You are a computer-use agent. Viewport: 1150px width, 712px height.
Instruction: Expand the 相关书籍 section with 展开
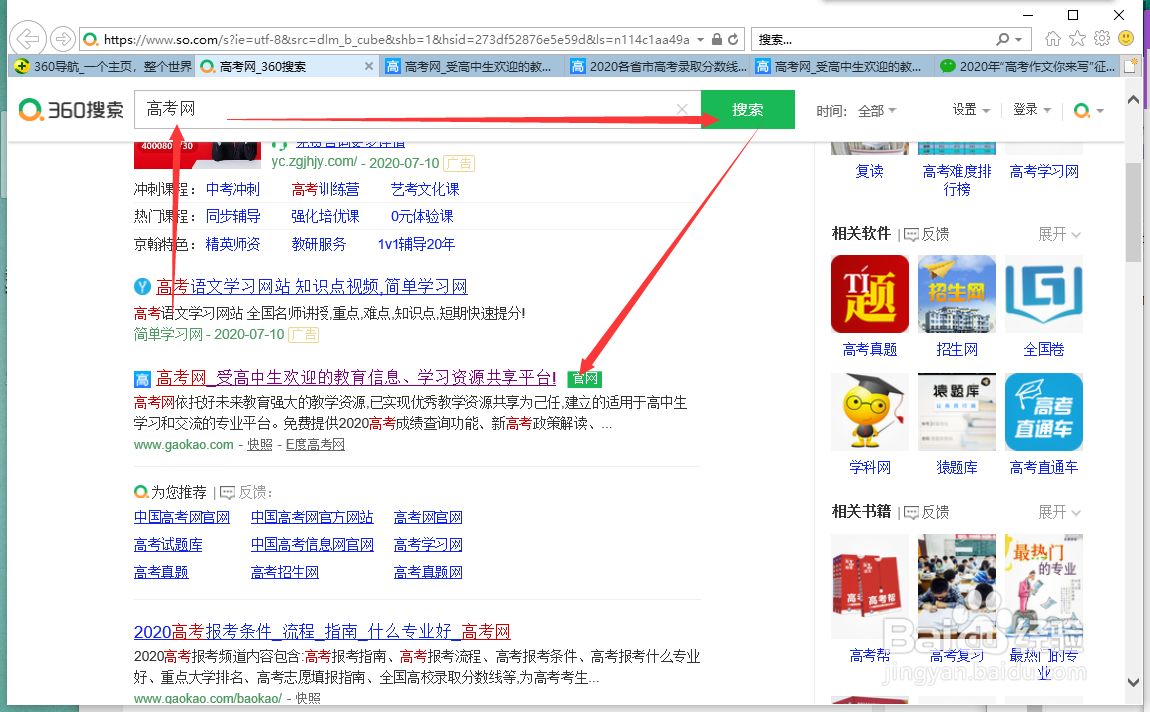(x=1059, y=512)
